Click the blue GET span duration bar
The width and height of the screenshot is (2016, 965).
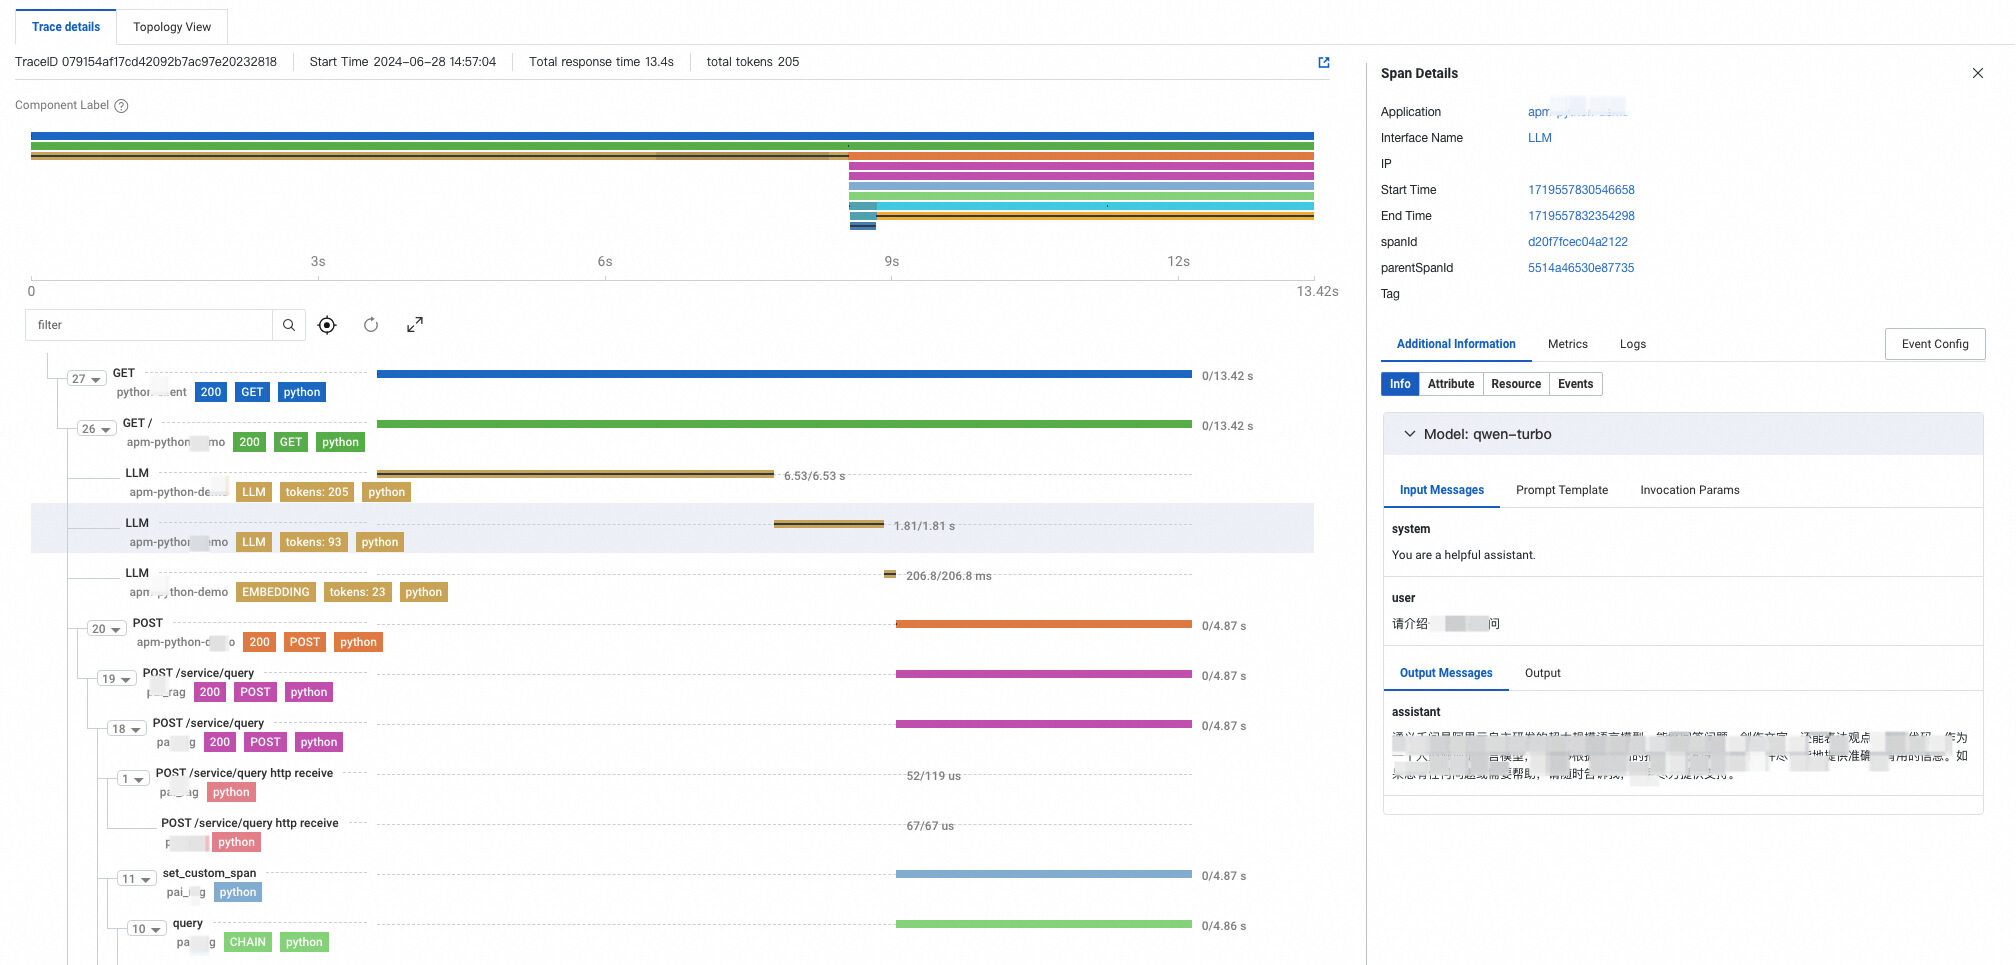(784, 374)
